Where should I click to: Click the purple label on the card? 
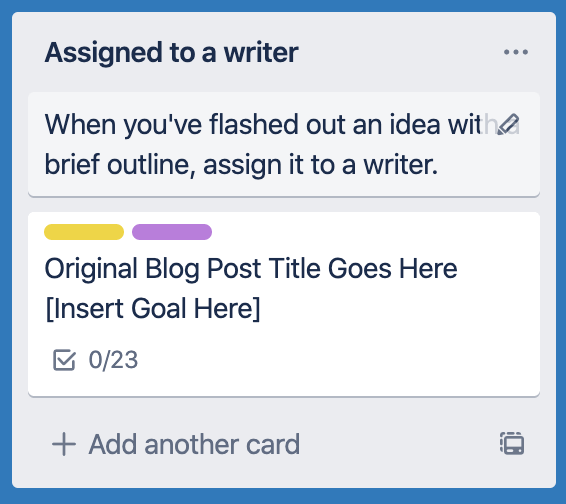[x=172, y=232]
